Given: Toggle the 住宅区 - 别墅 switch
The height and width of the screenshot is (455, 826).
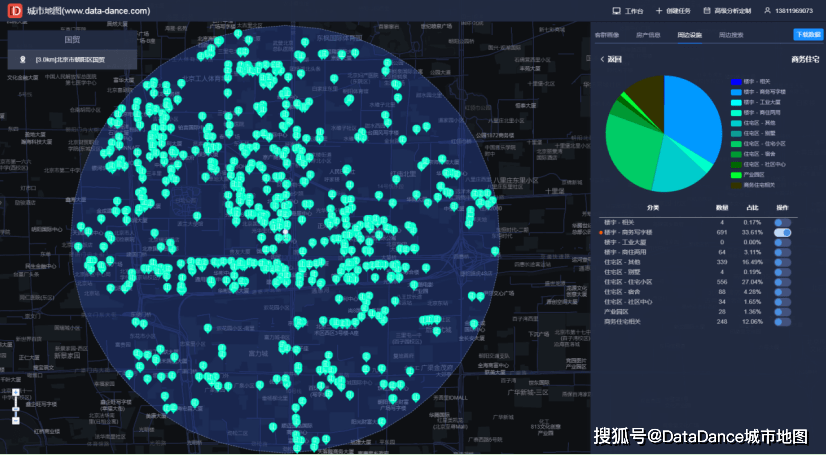Looking at the screenshot, I should (x=782, y=272).
